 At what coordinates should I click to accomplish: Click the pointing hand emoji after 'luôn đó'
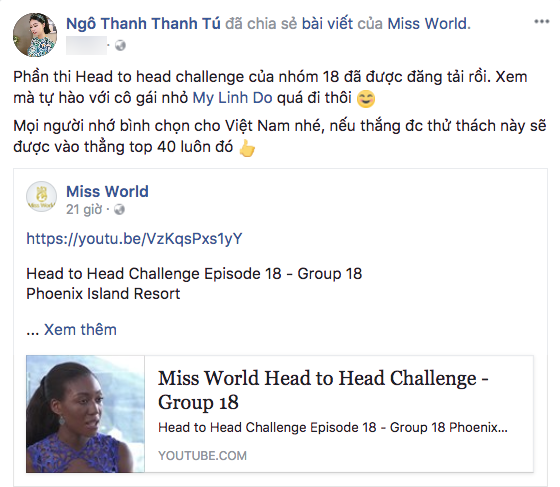(247, 148)
